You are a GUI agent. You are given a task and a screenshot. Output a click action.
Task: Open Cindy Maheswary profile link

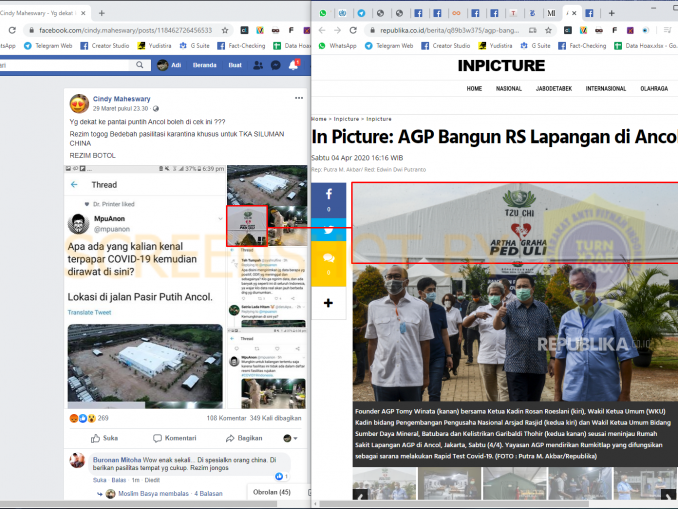pyautogui.click(x=122, y=99)
